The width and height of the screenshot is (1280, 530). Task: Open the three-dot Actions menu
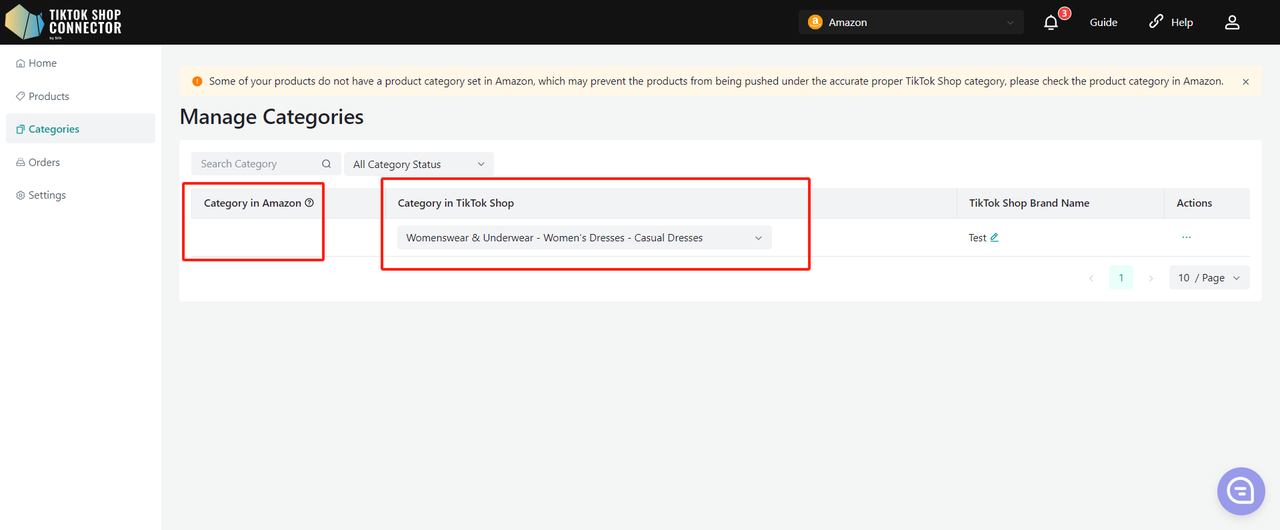pyautogui.click(x=1186, y=238)
